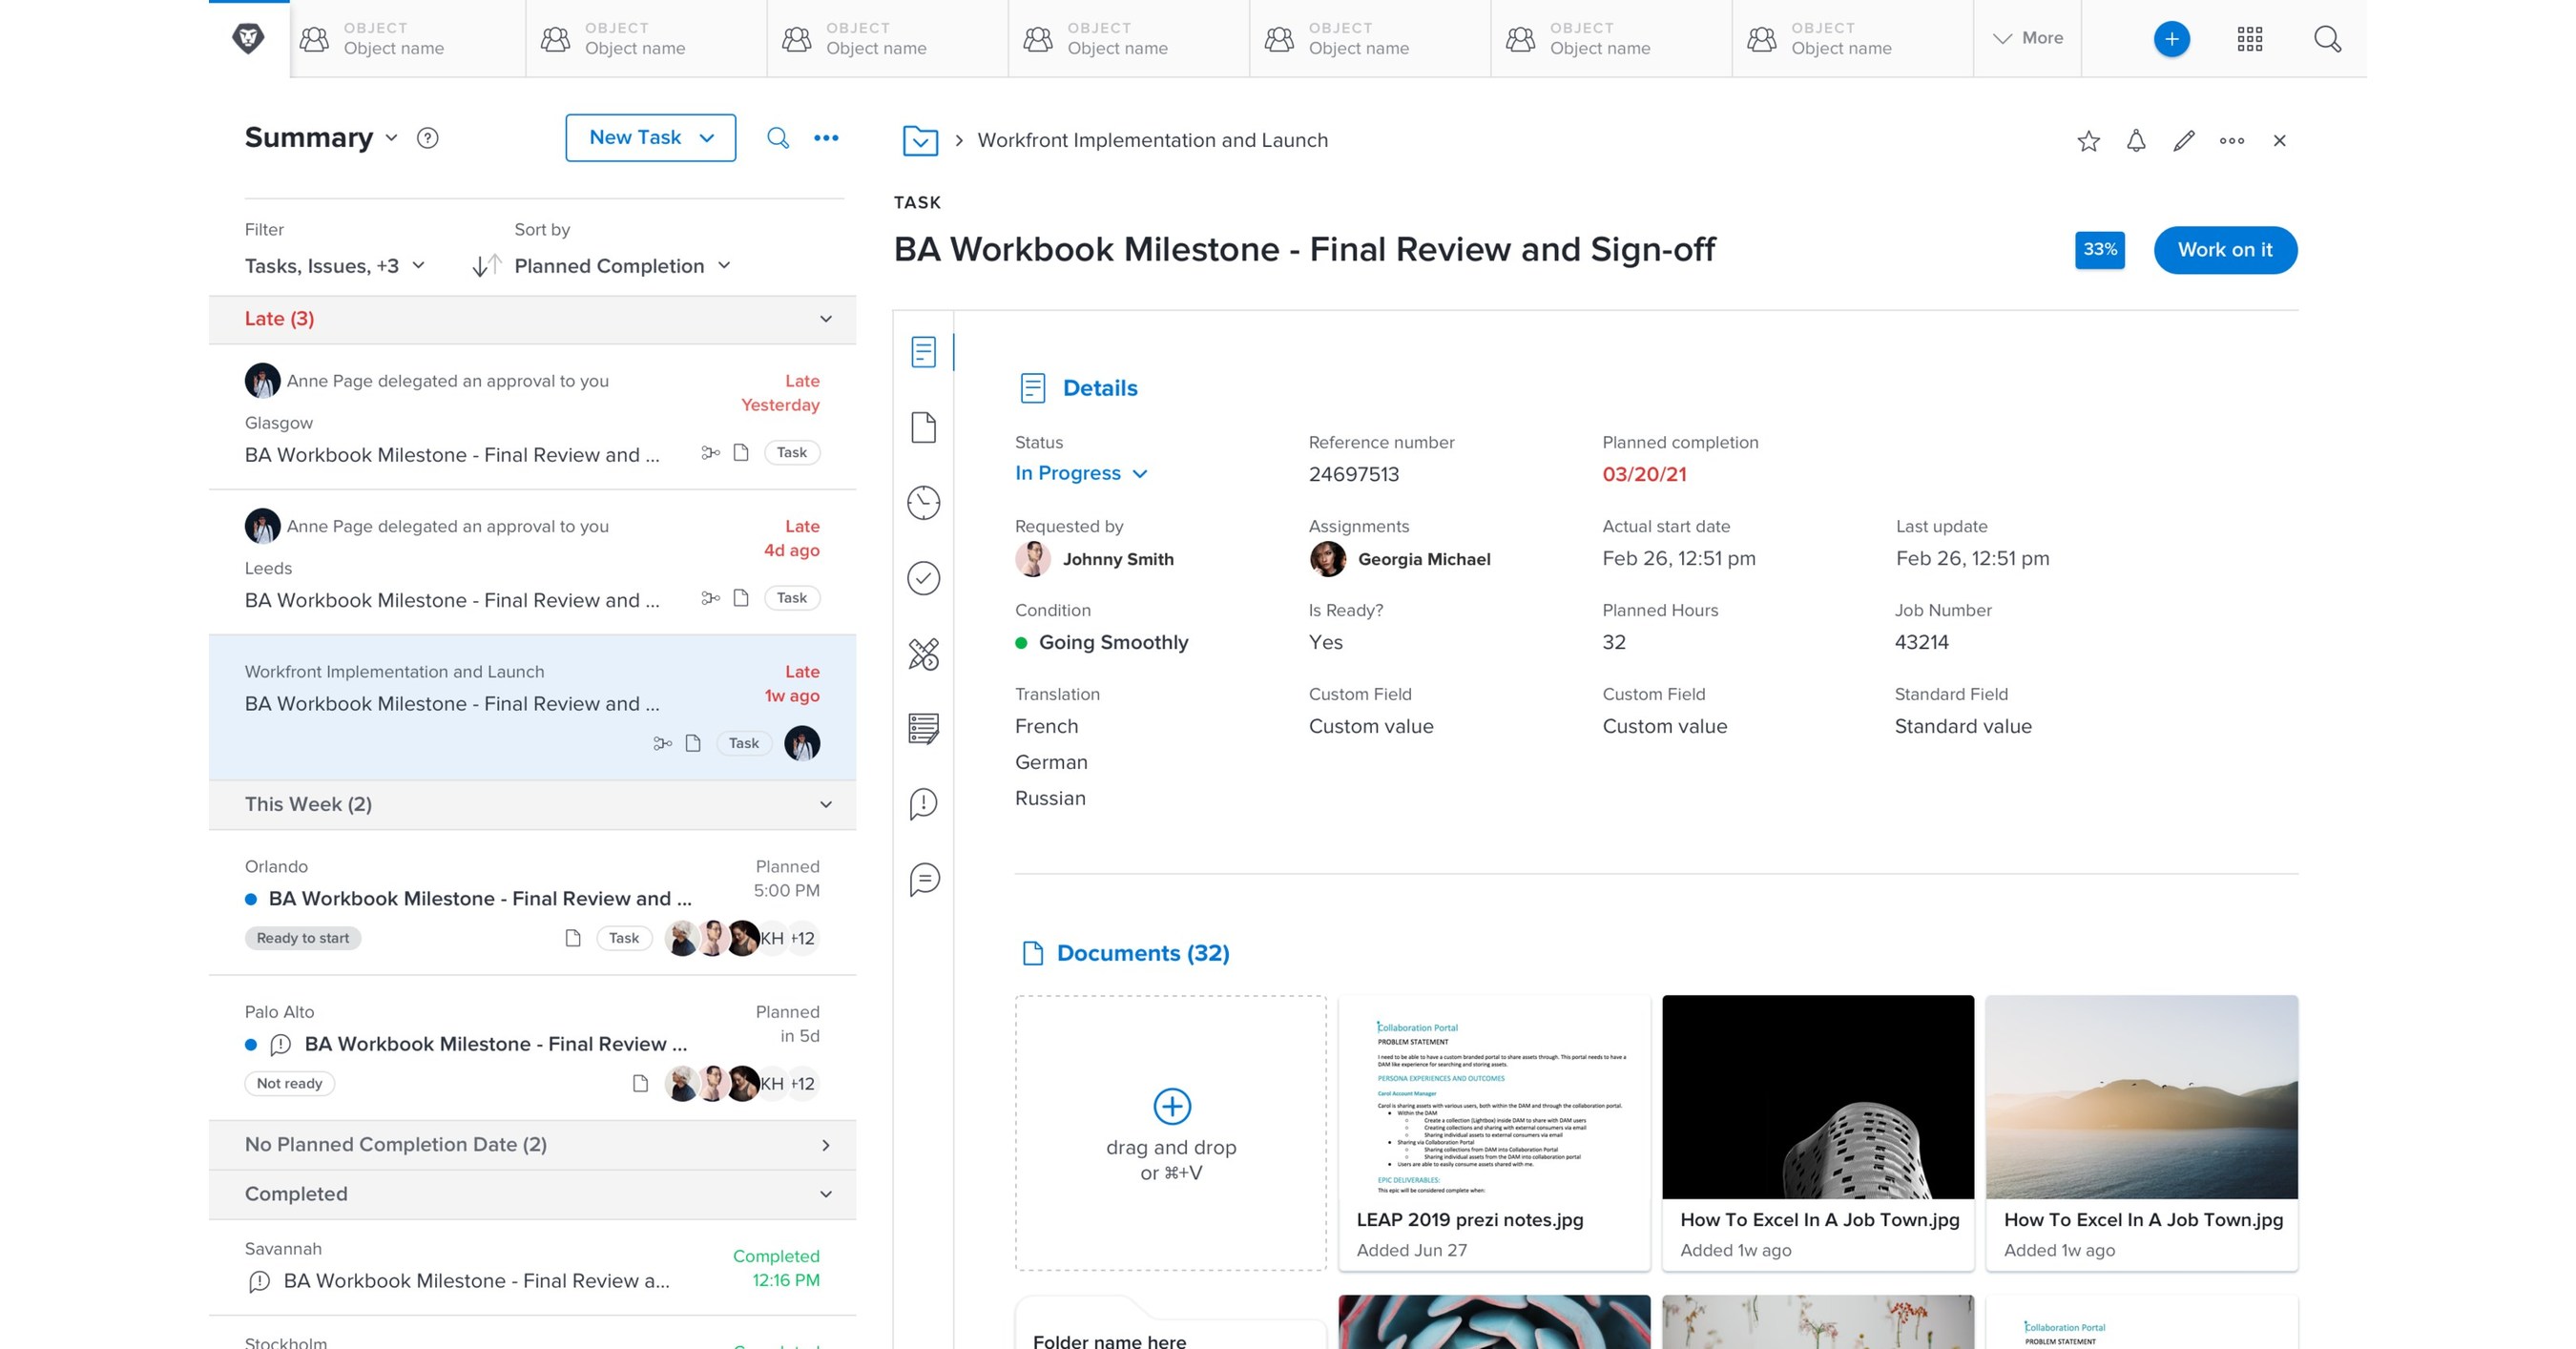This screenshot has width=2576, height=1349.
Task: Open Summary help question mark icon
Action: [x=428, y=138]
